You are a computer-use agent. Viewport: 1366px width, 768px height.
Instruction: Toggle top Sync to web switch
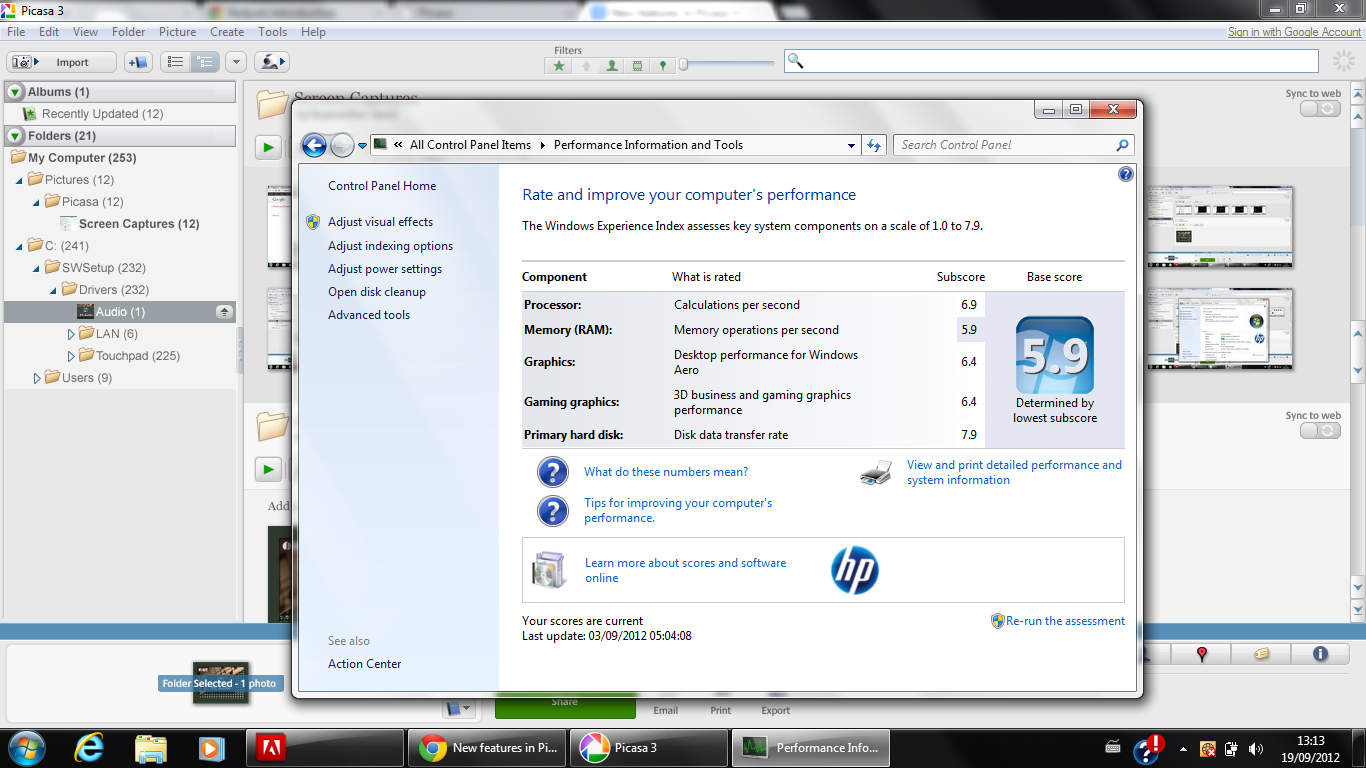tap(1320, 109)
